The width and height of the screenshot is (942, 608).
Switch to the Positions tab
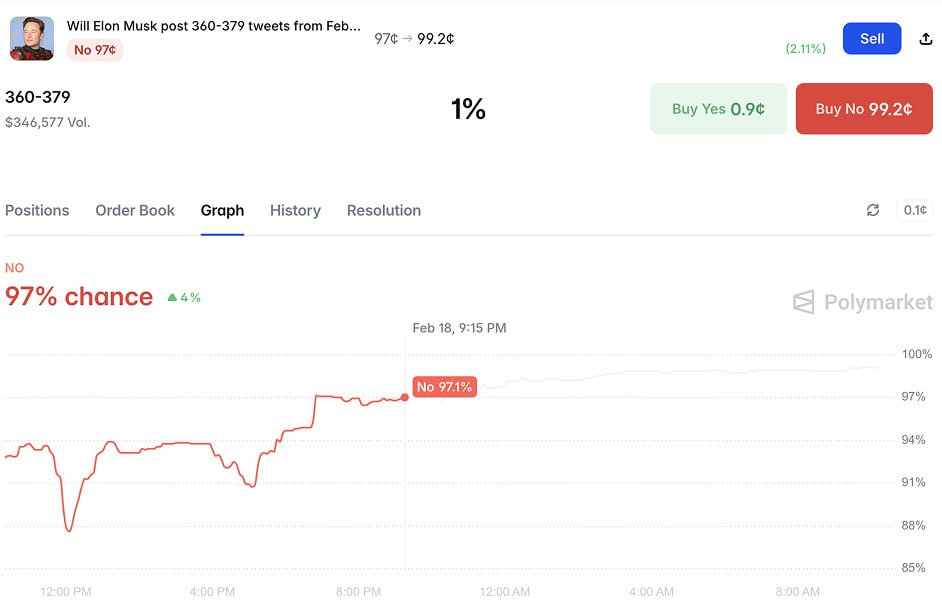pyautogui.click(x=37, y=210)
